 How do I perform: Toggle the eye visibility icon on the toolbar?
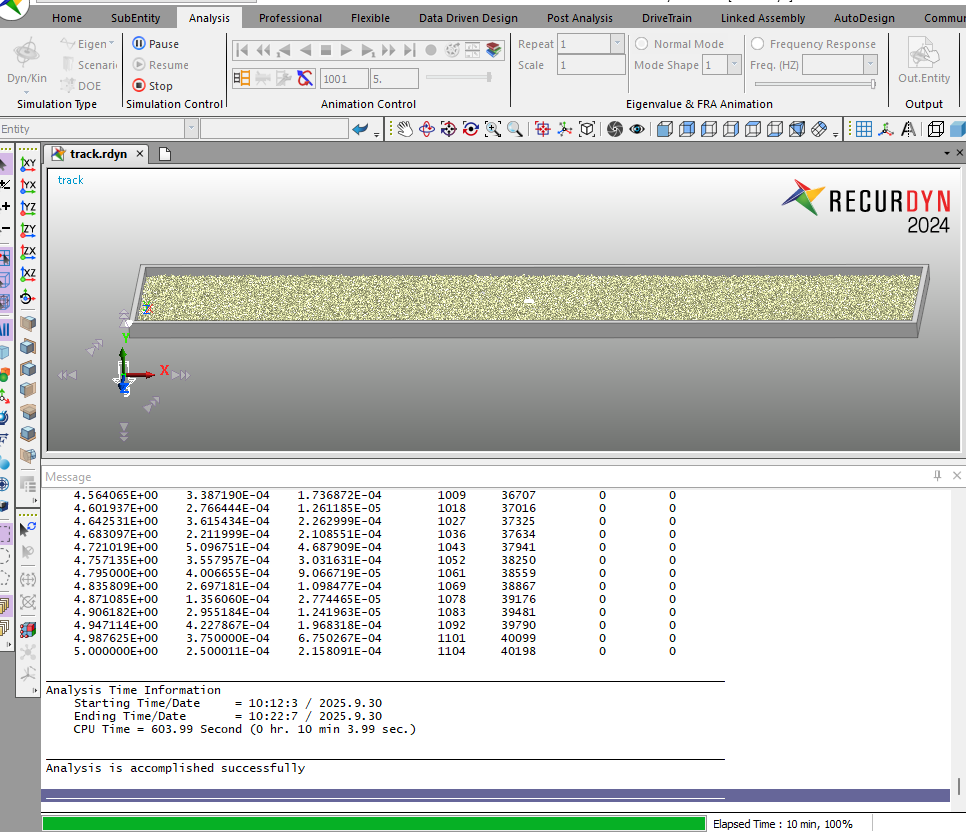637,129
